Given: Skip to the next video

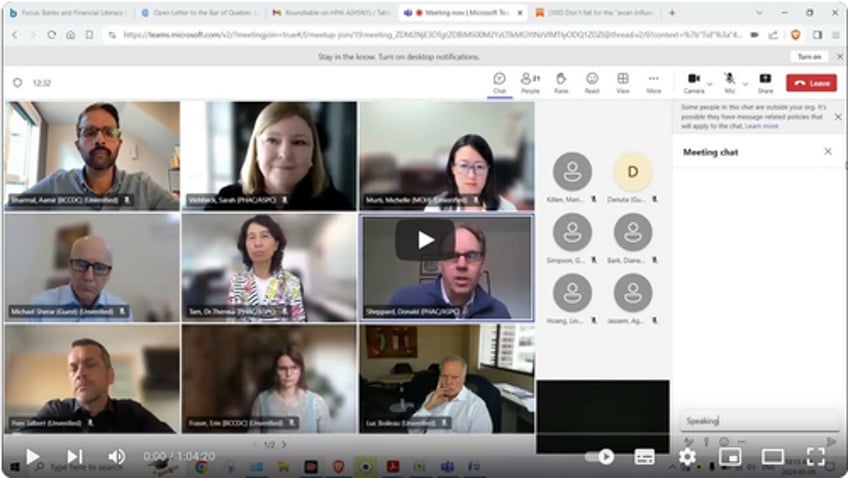Looking at the screenshot, I should 75,457.
